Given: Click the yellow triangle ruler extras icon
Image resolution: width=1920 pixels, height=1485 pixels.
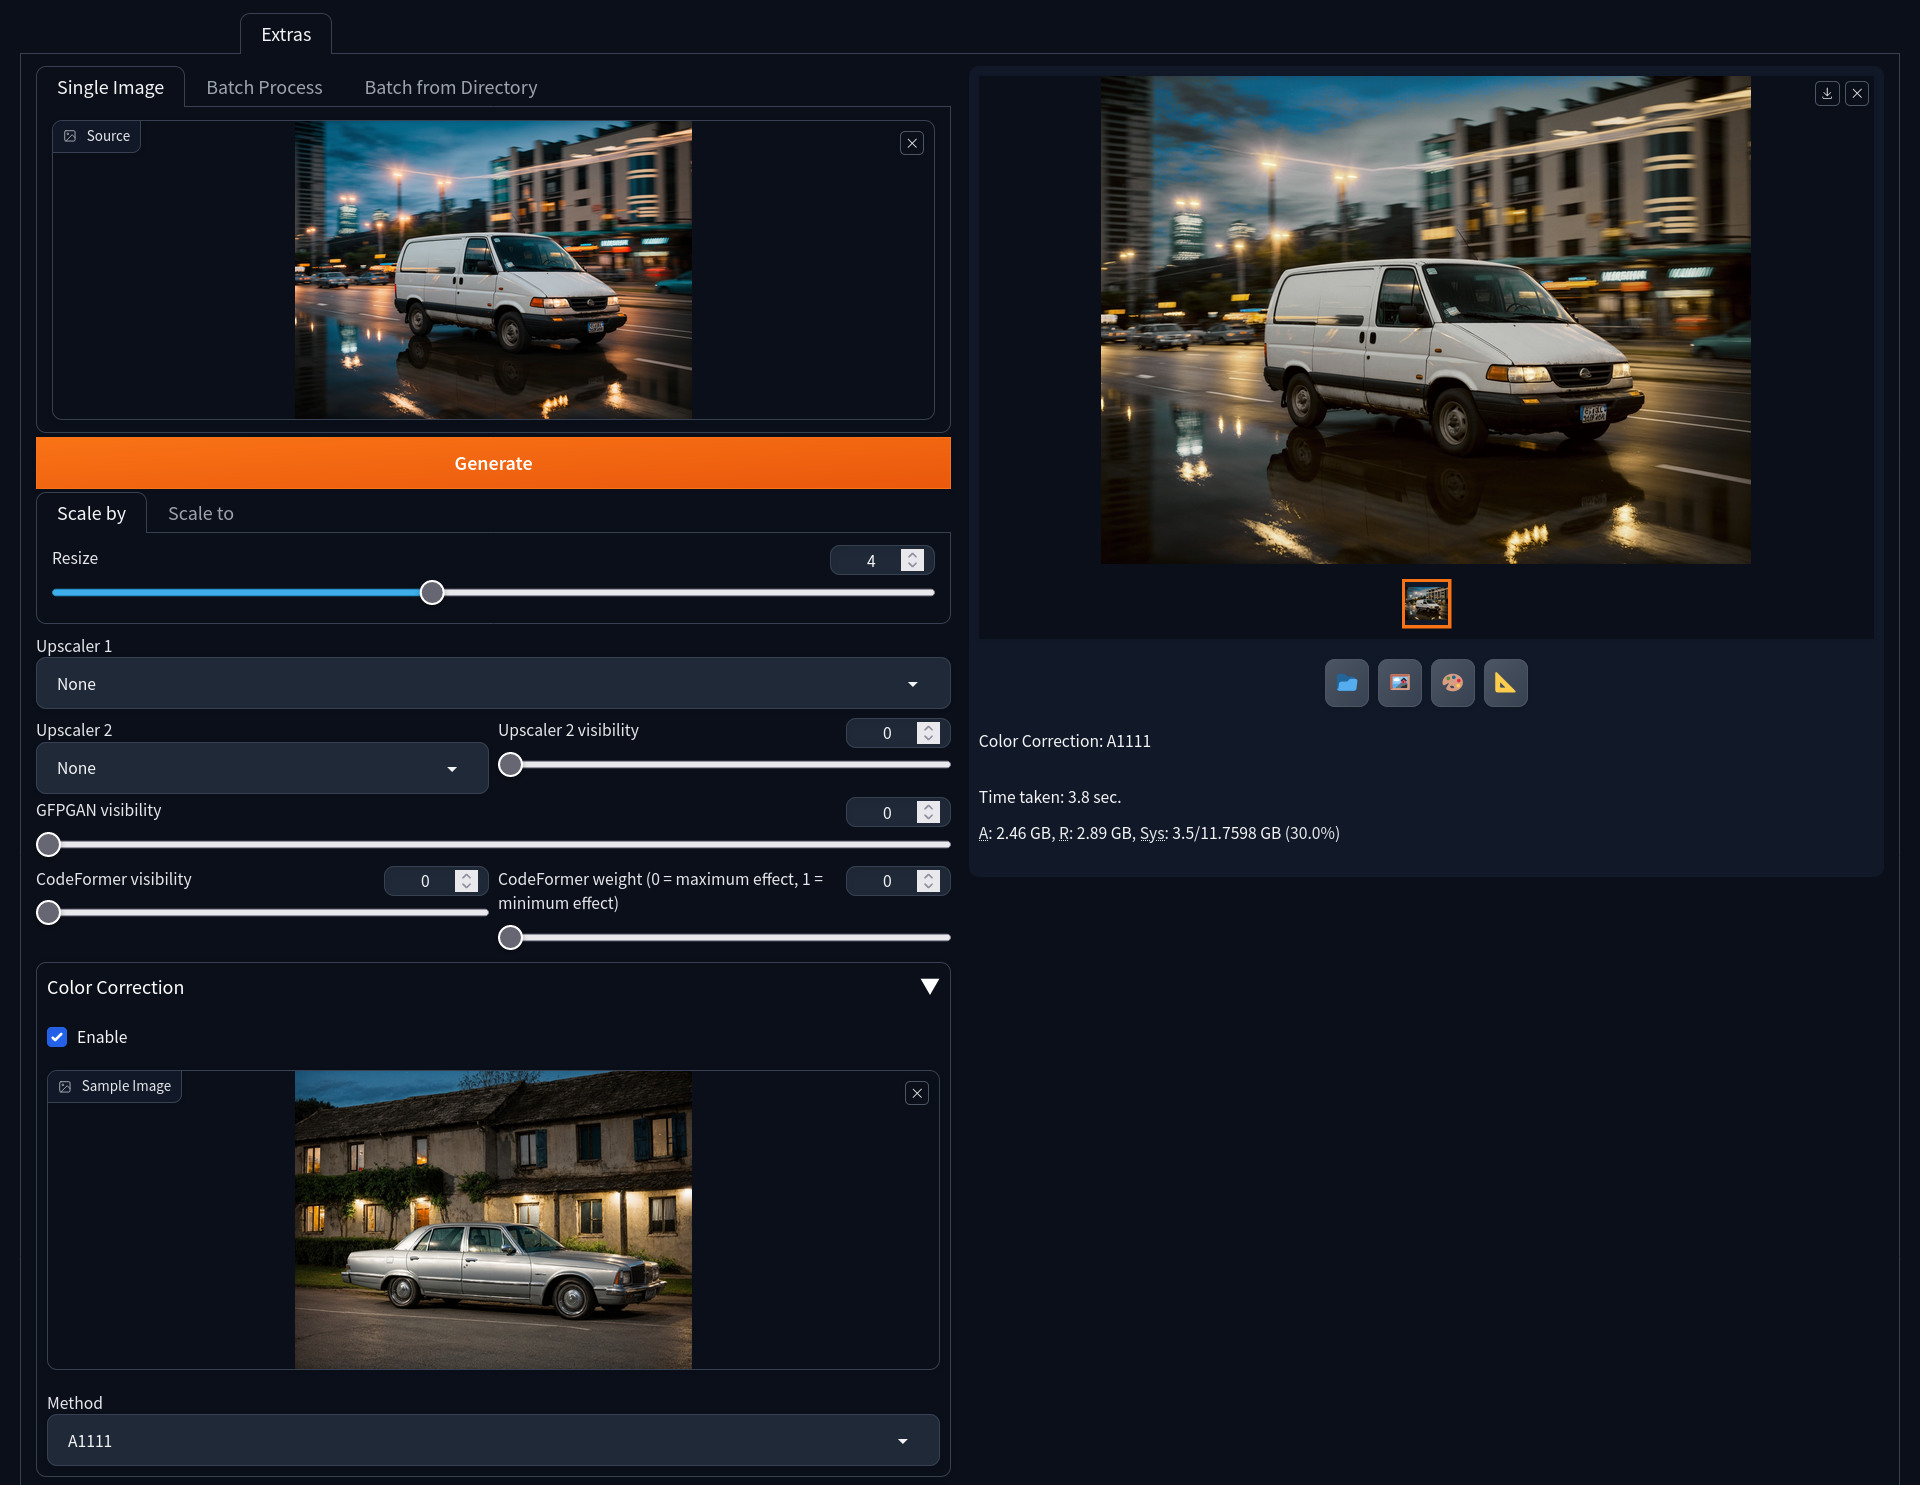Looking at the screenshot, I should point(1505,683).
